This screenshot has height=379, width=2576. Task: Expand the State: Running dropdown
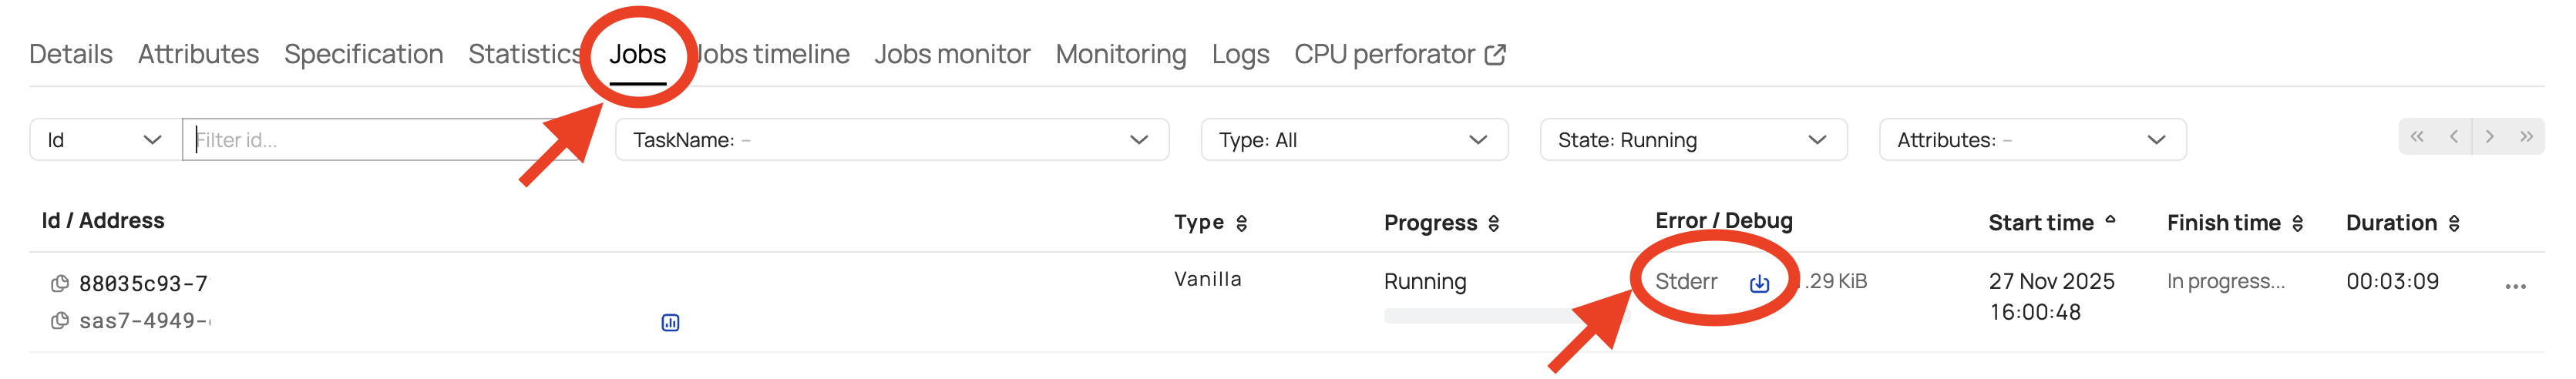[x=1692, y=140]
